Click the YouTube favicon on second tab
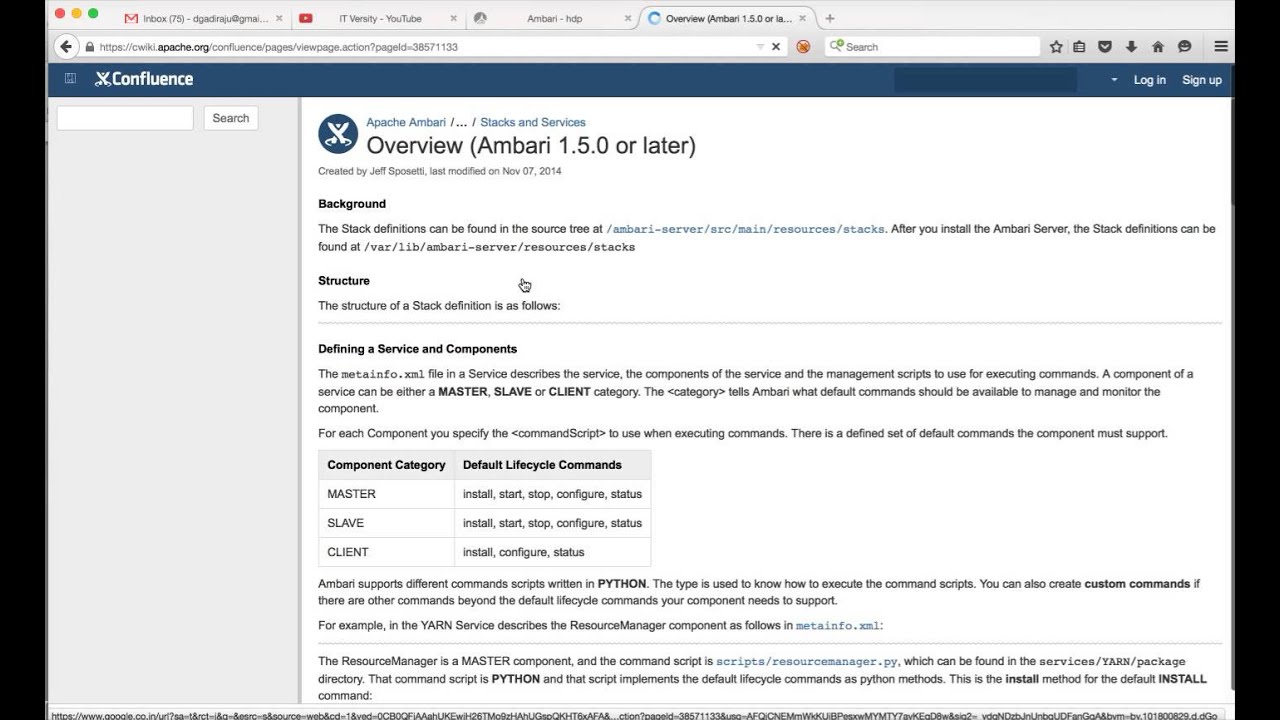Screen dimensions: 1280x720 (x=306, y=18)
